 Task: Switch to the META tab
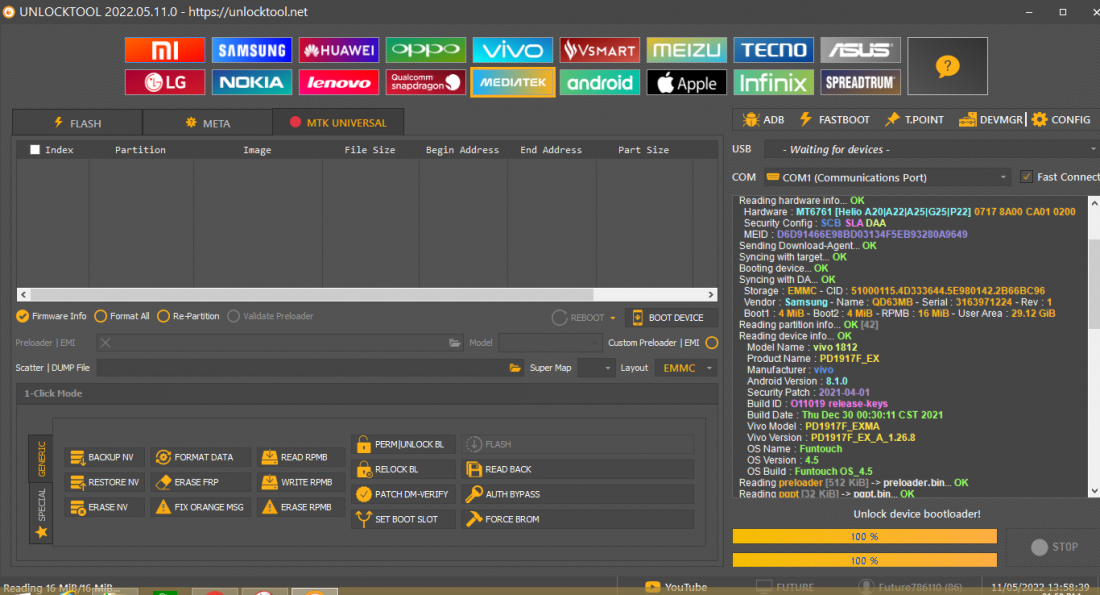pos(208,123)
